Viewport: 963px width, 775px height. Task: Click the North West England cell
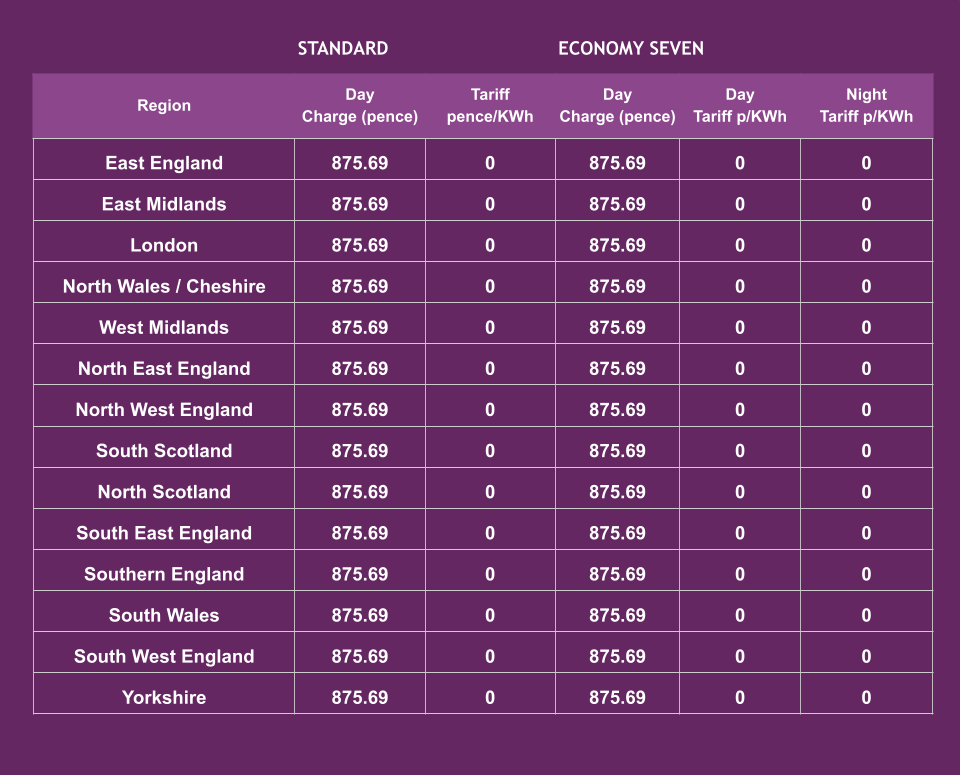164,409
